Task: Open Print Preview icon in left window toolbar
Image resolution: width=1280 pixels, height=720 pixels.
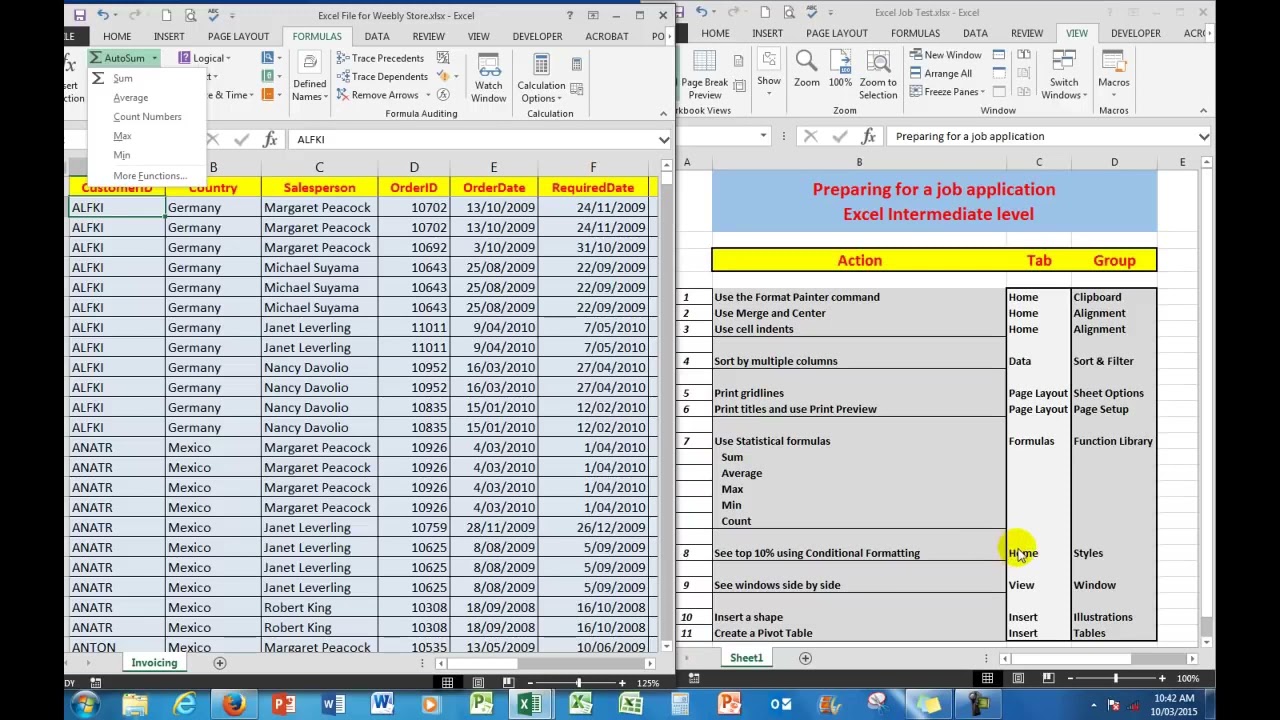Action: [190, 15]
